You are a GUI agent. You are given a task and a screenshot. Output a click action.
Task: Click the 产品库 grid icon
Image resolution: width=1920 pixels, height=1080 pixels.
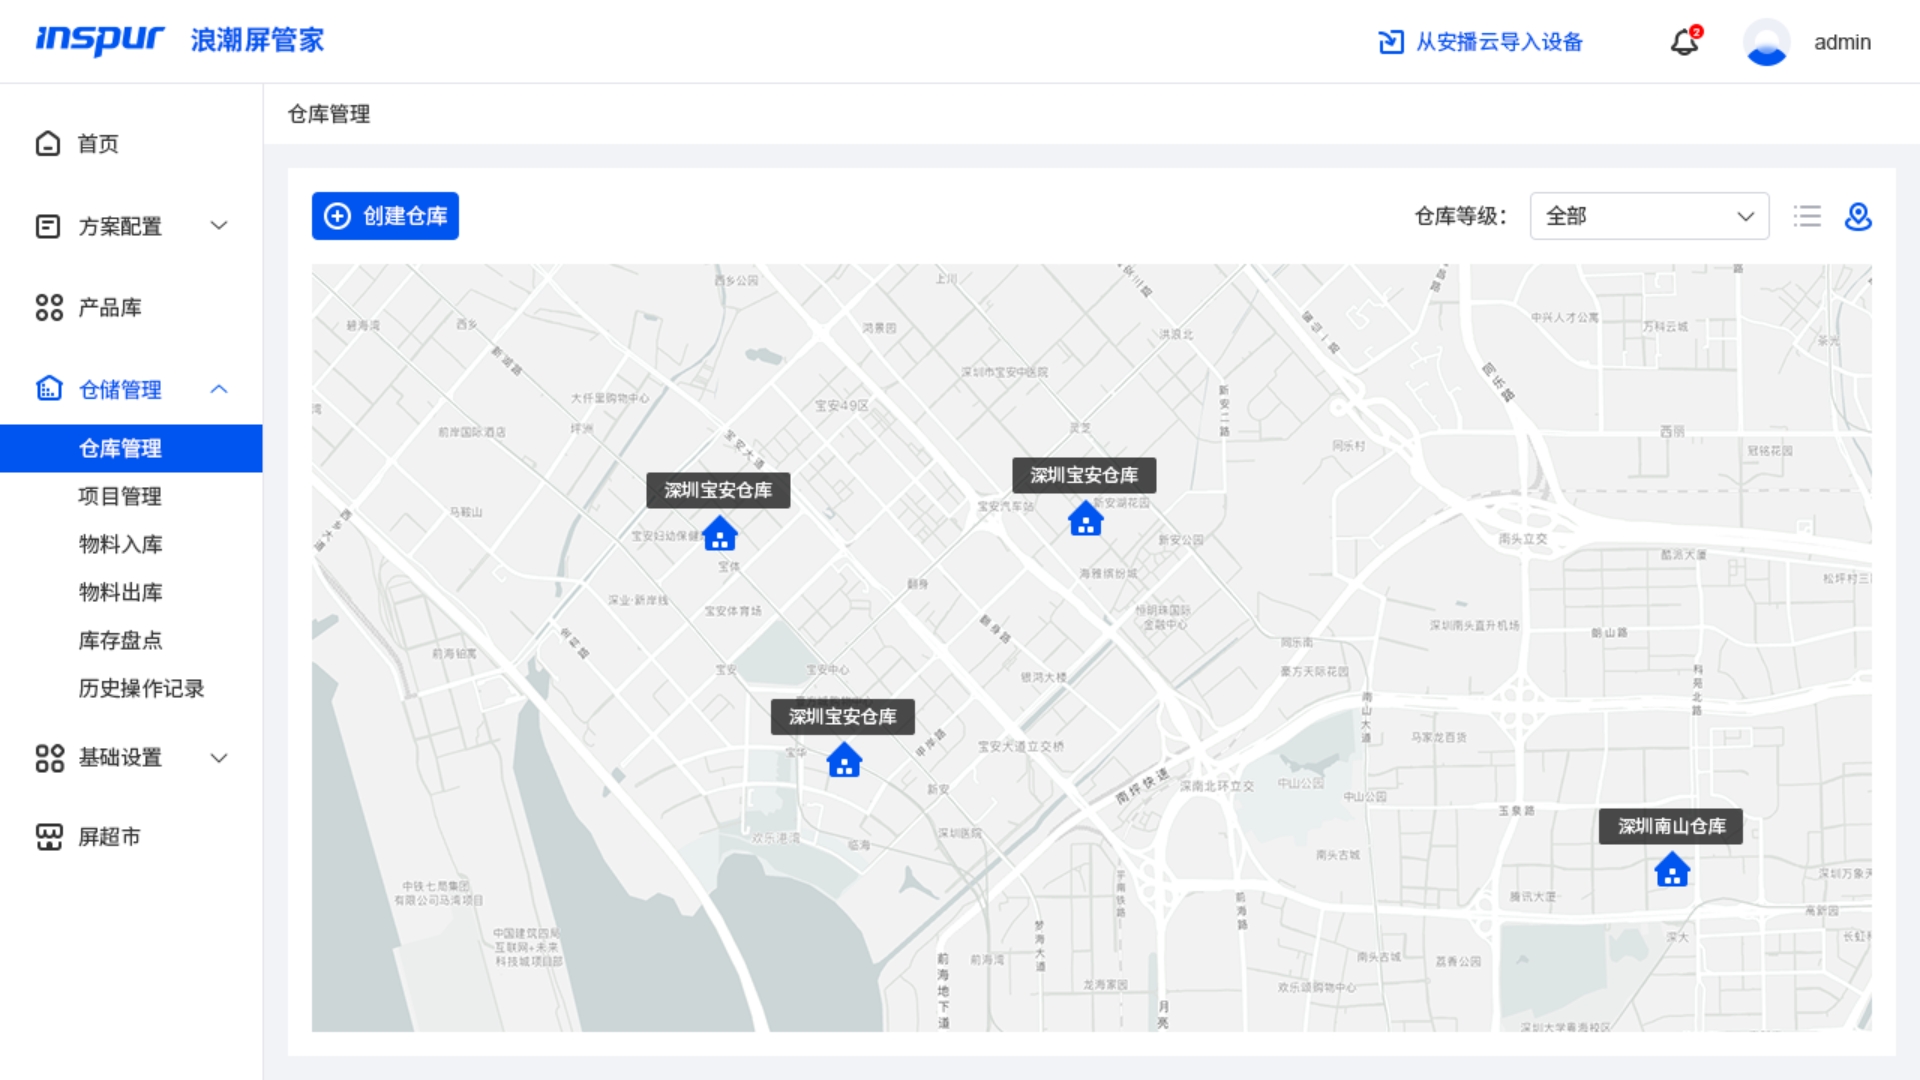coord(49,307)
